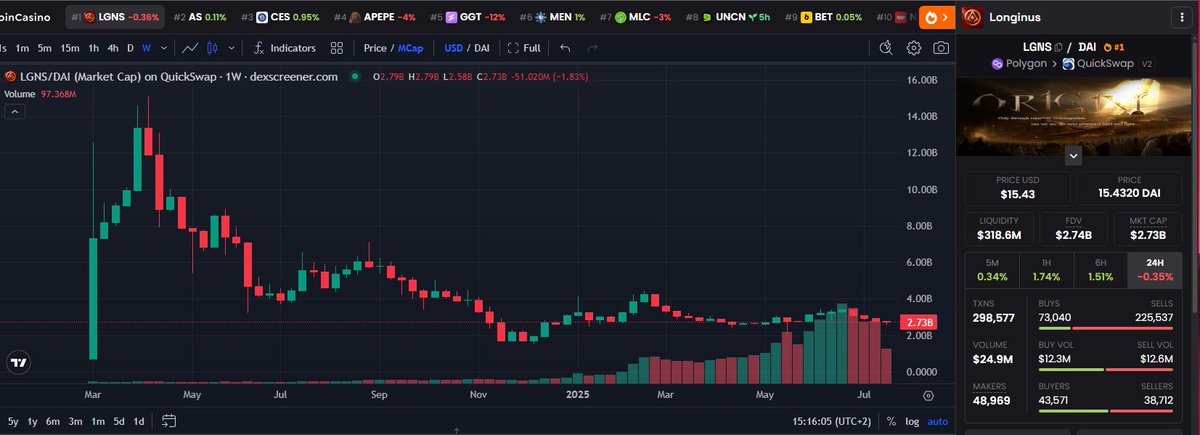Set chart range to 3m

[76, 421]
